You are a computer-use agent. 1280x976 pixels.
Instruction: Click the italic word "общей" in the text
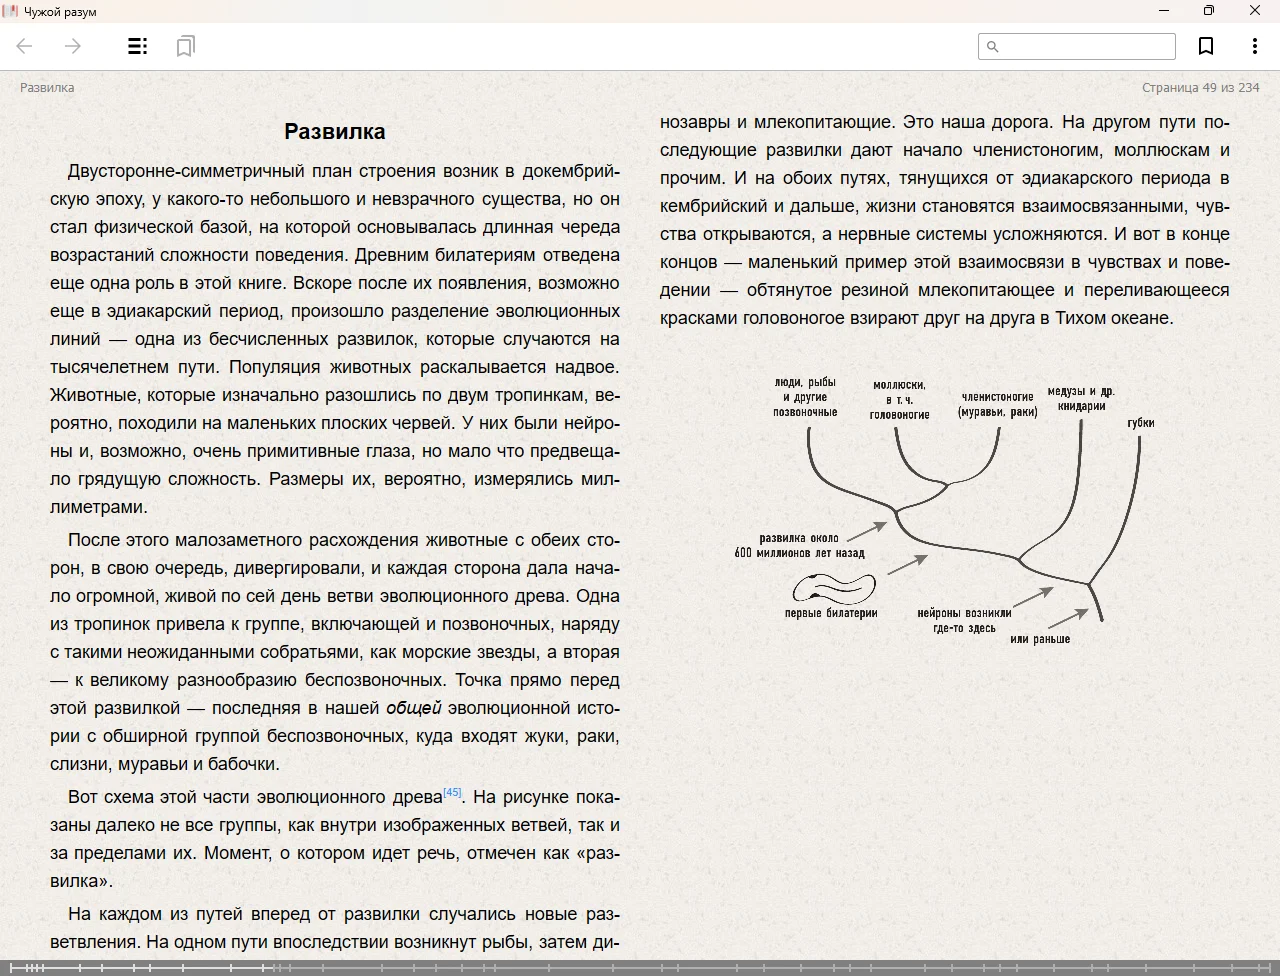pos(413,708)
